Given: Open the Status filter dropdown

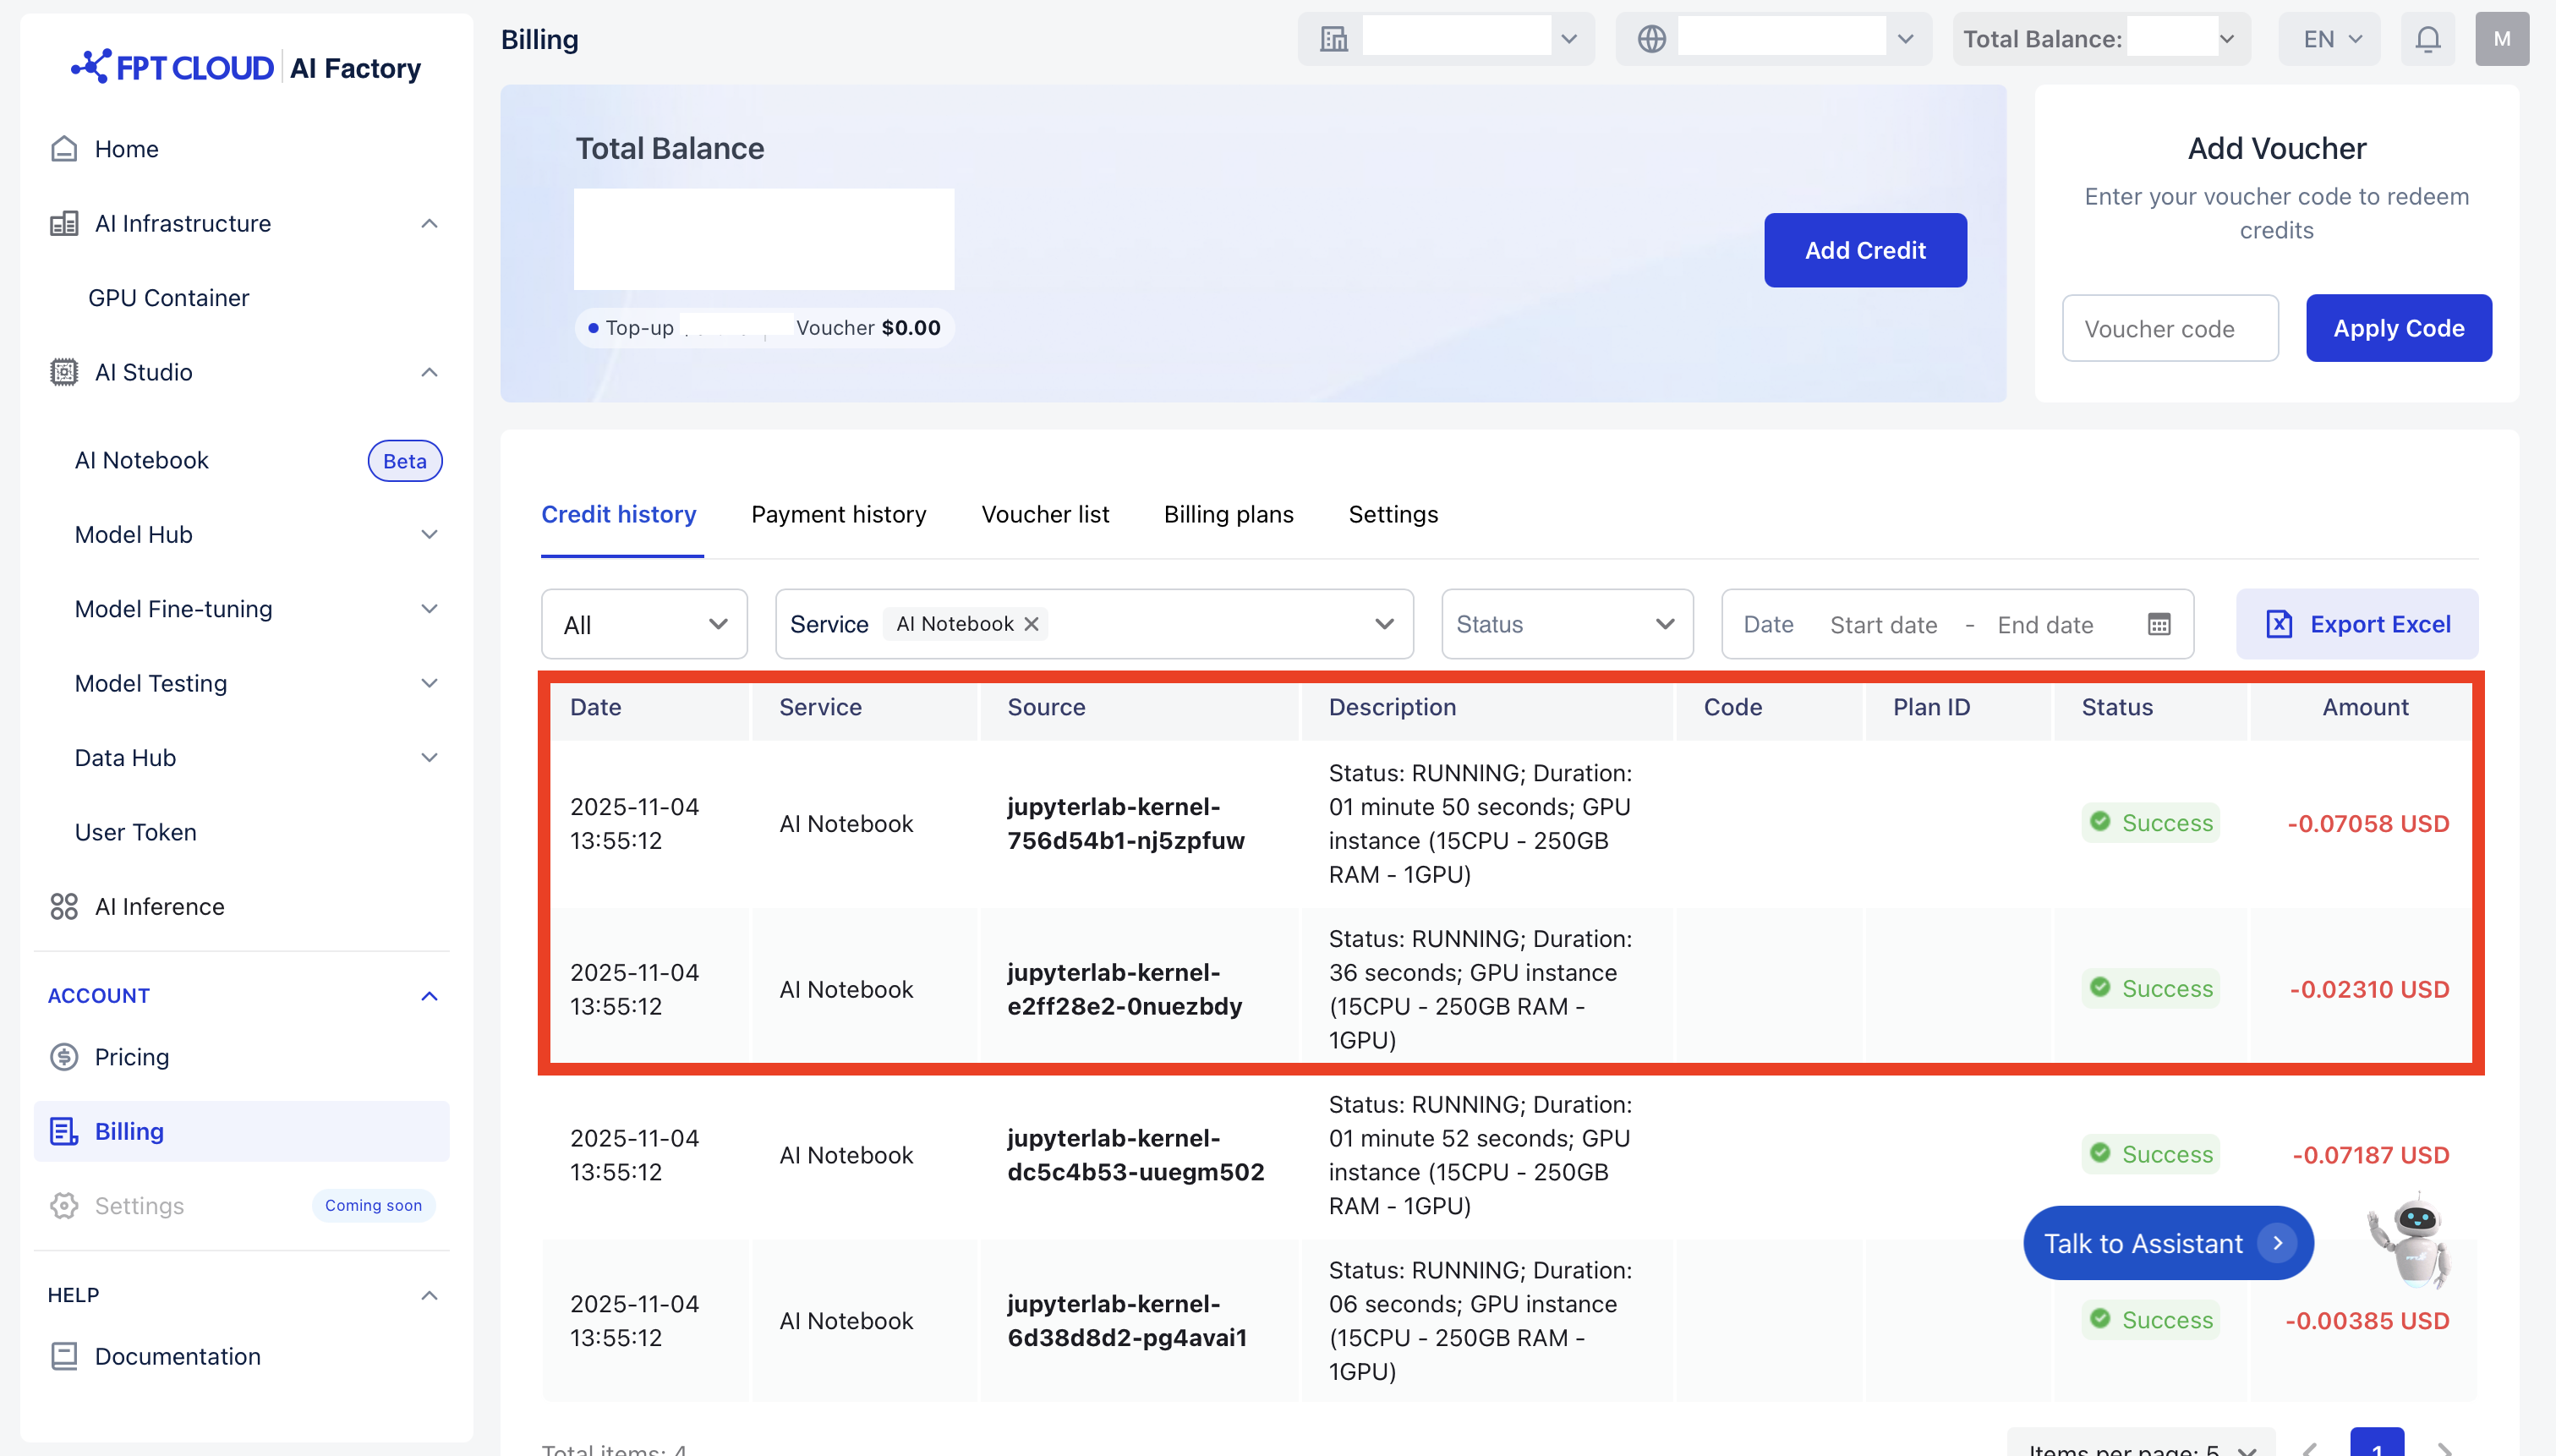Looking at the screenshot, I should click(1566, 624).
